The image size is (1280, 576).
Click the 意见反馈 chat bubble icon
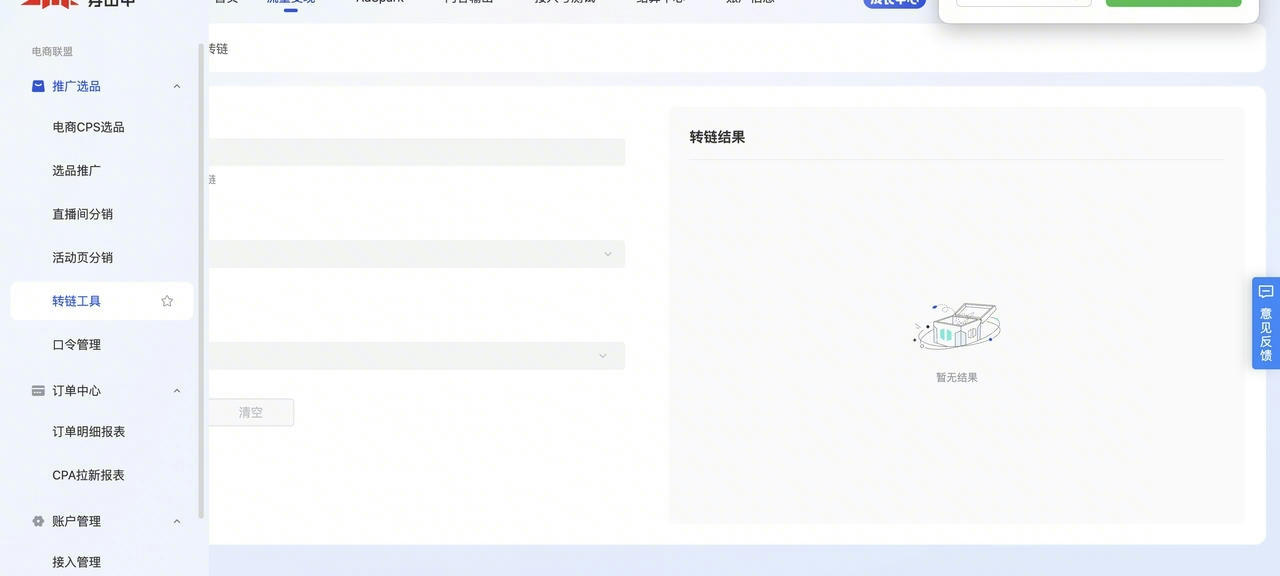[x=1265, y=292]
